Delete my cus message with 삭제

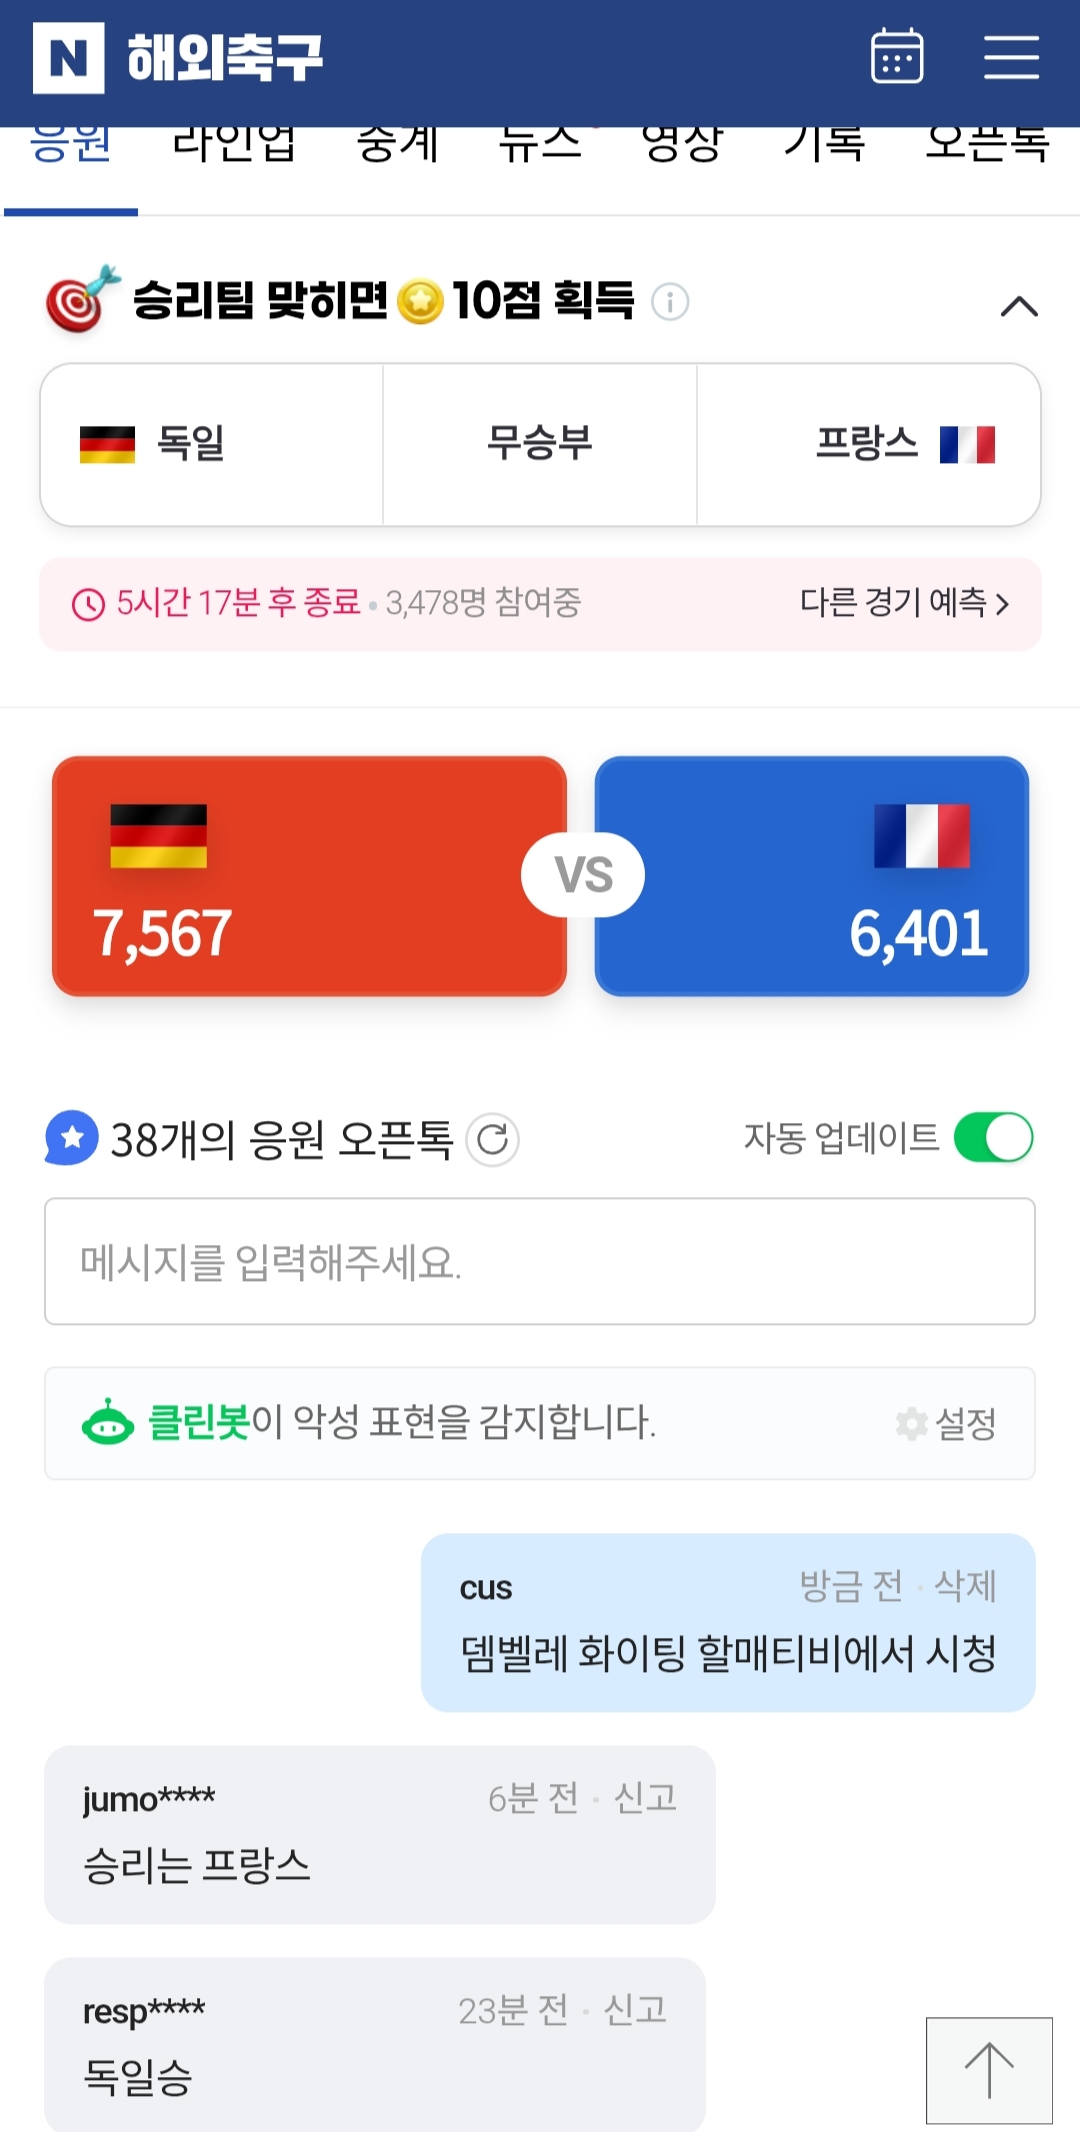[x=965, y=1586]
